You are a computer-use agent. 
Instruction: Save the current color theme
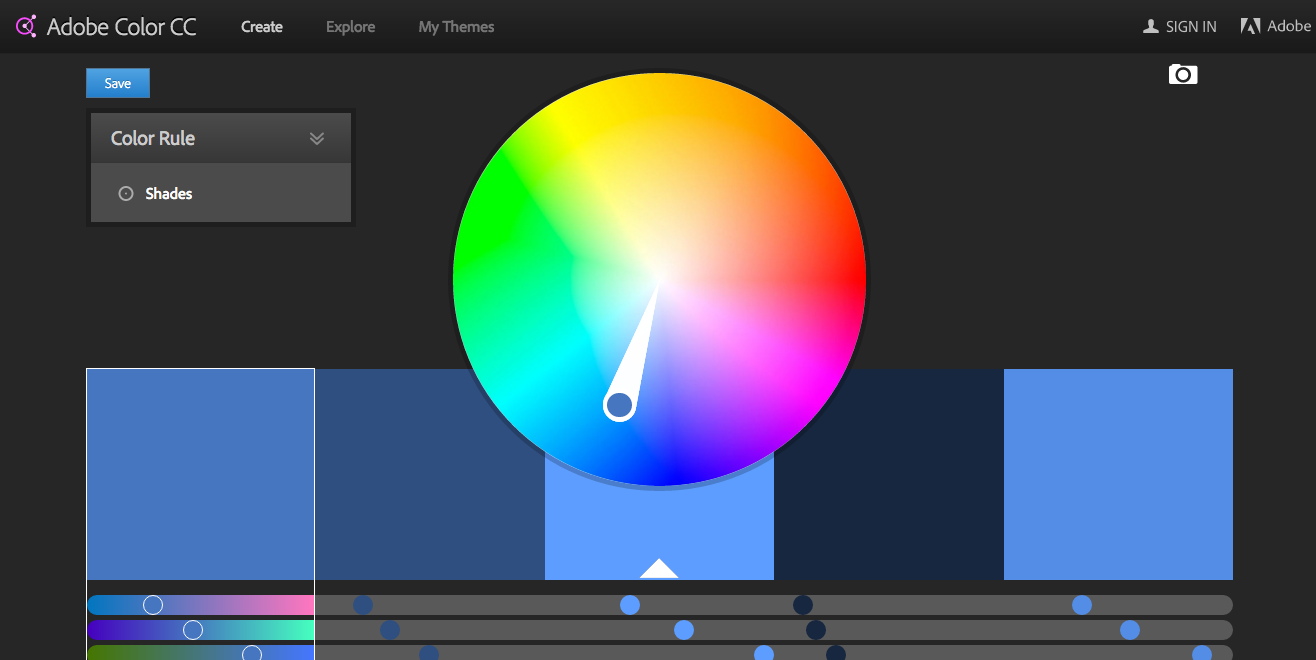pyautogui.click(x=117, y=83)
